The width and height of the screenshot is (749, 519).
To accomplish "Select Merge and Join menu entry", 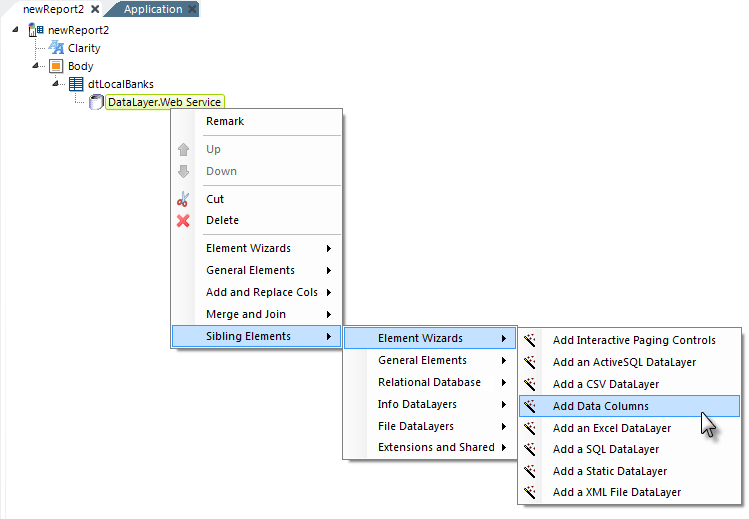I will point(257,314).
